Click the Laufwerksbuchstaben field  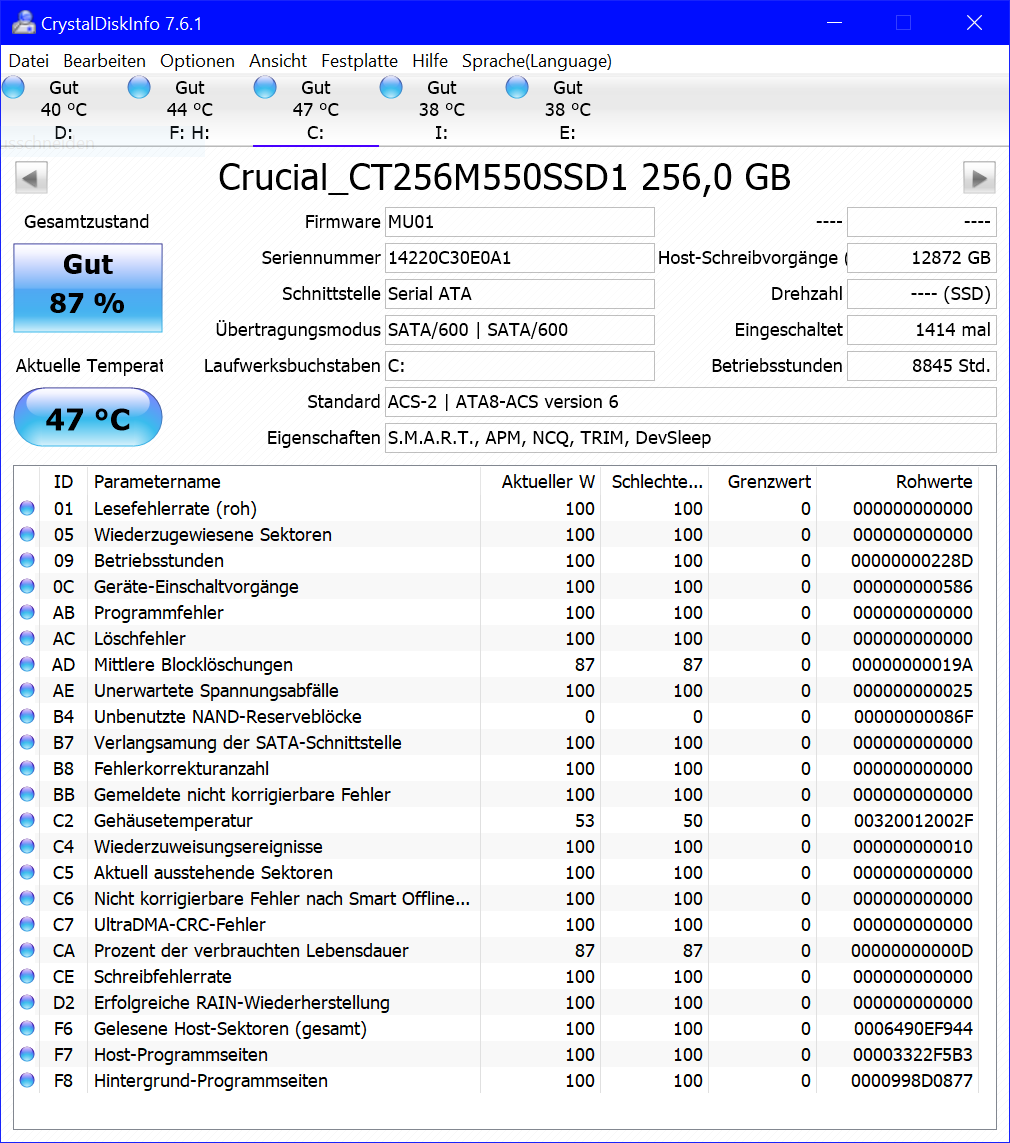(x=520, y=366)
